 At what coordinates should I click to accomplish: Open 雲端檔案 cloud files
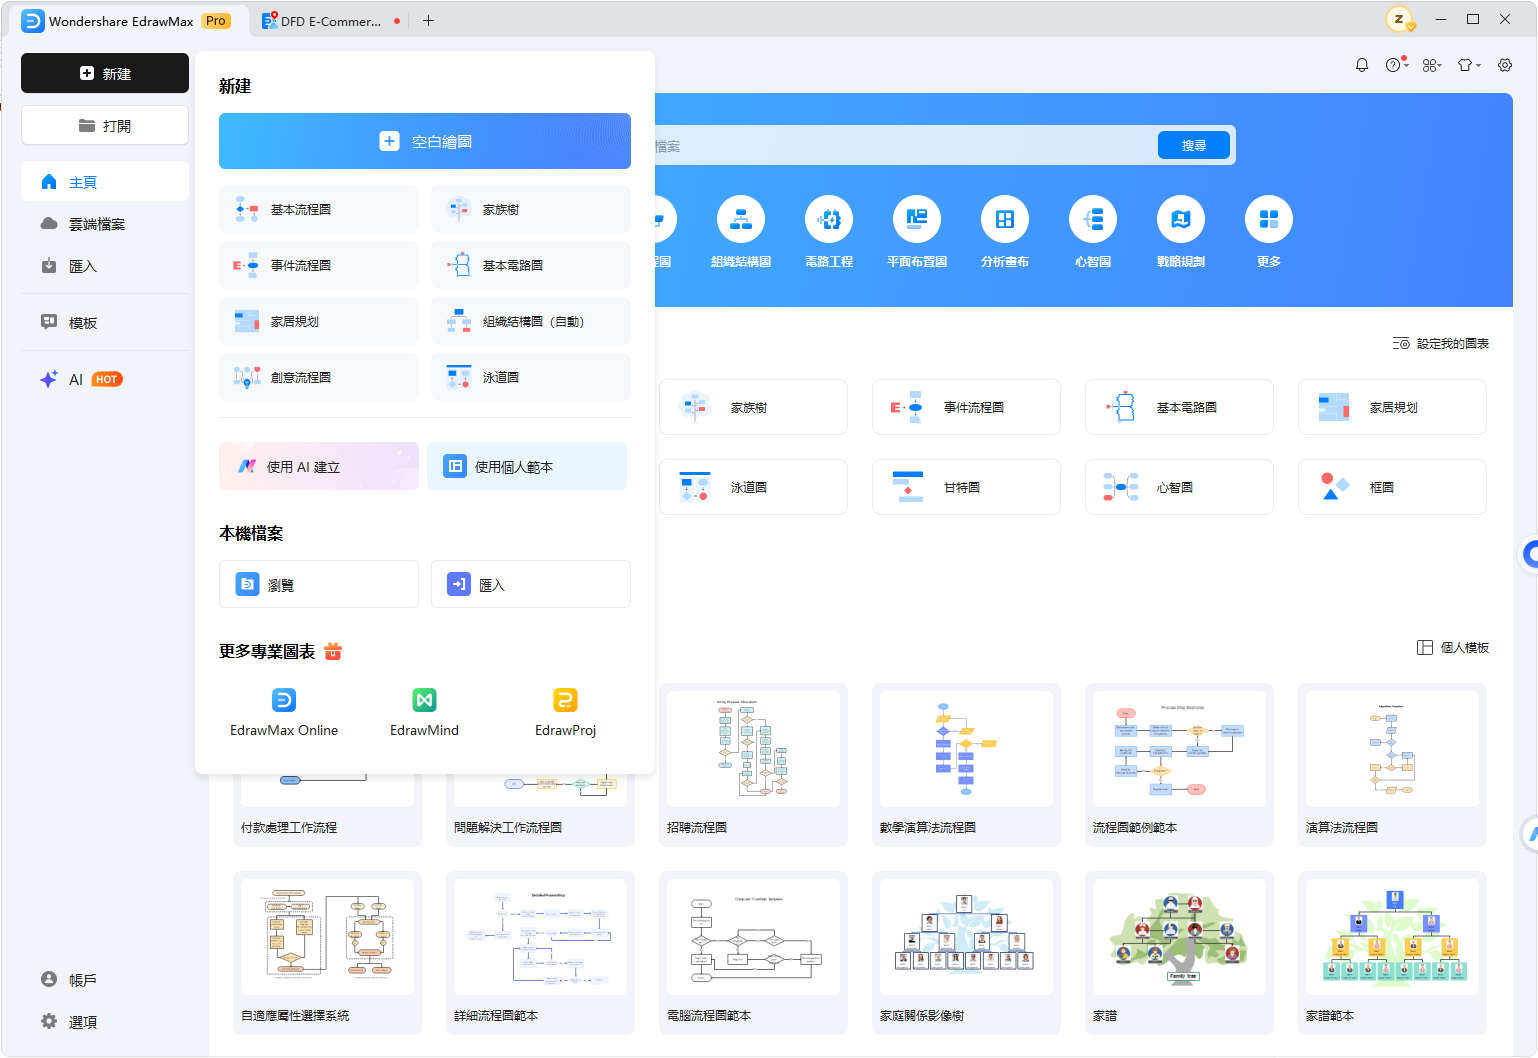coord(105,224)
